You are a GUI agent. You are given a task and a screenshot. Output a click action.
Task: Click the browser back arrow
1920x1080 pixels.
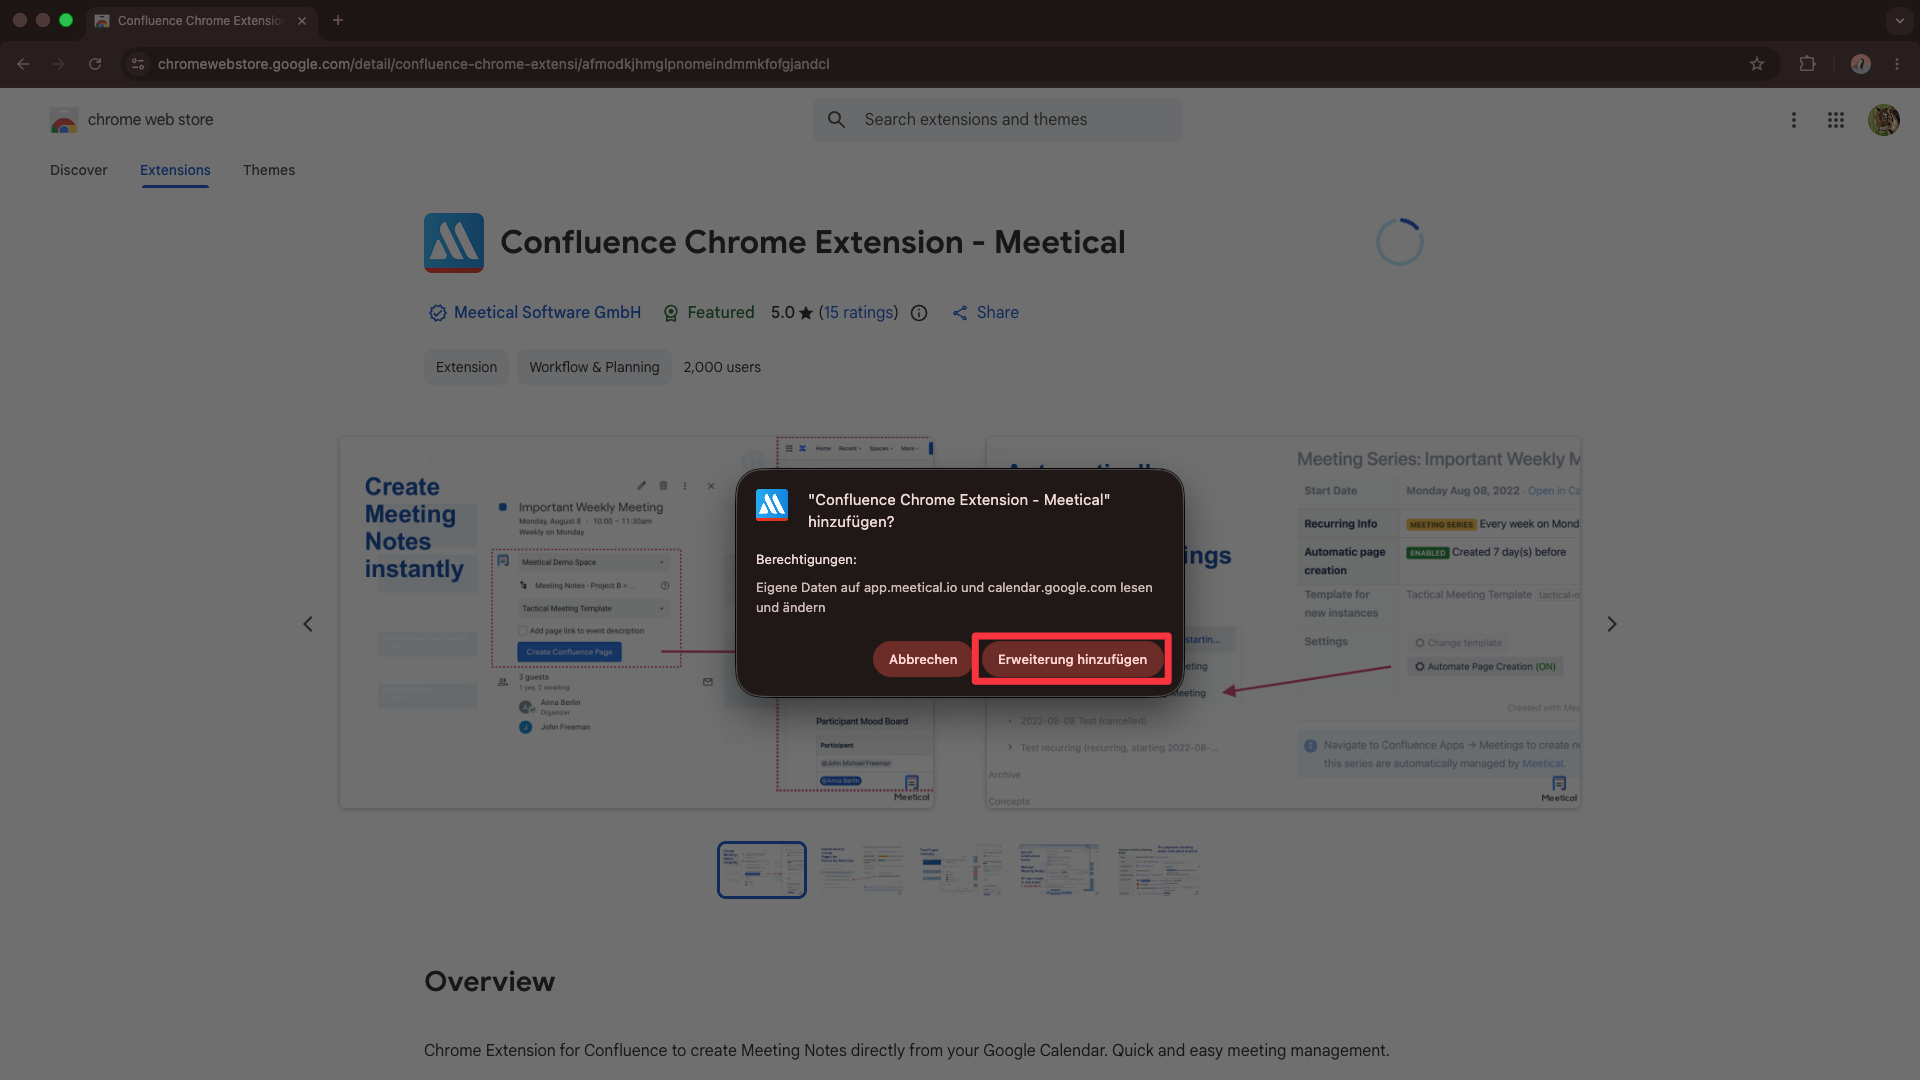pos(23,64)
